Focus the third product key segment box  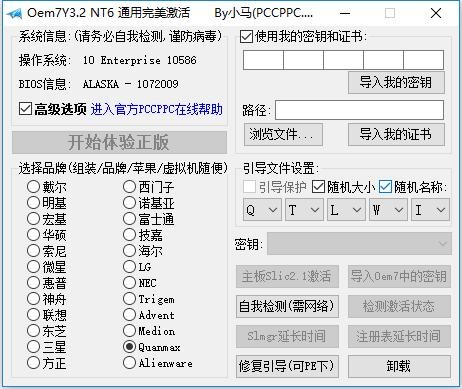coord(343,60)
